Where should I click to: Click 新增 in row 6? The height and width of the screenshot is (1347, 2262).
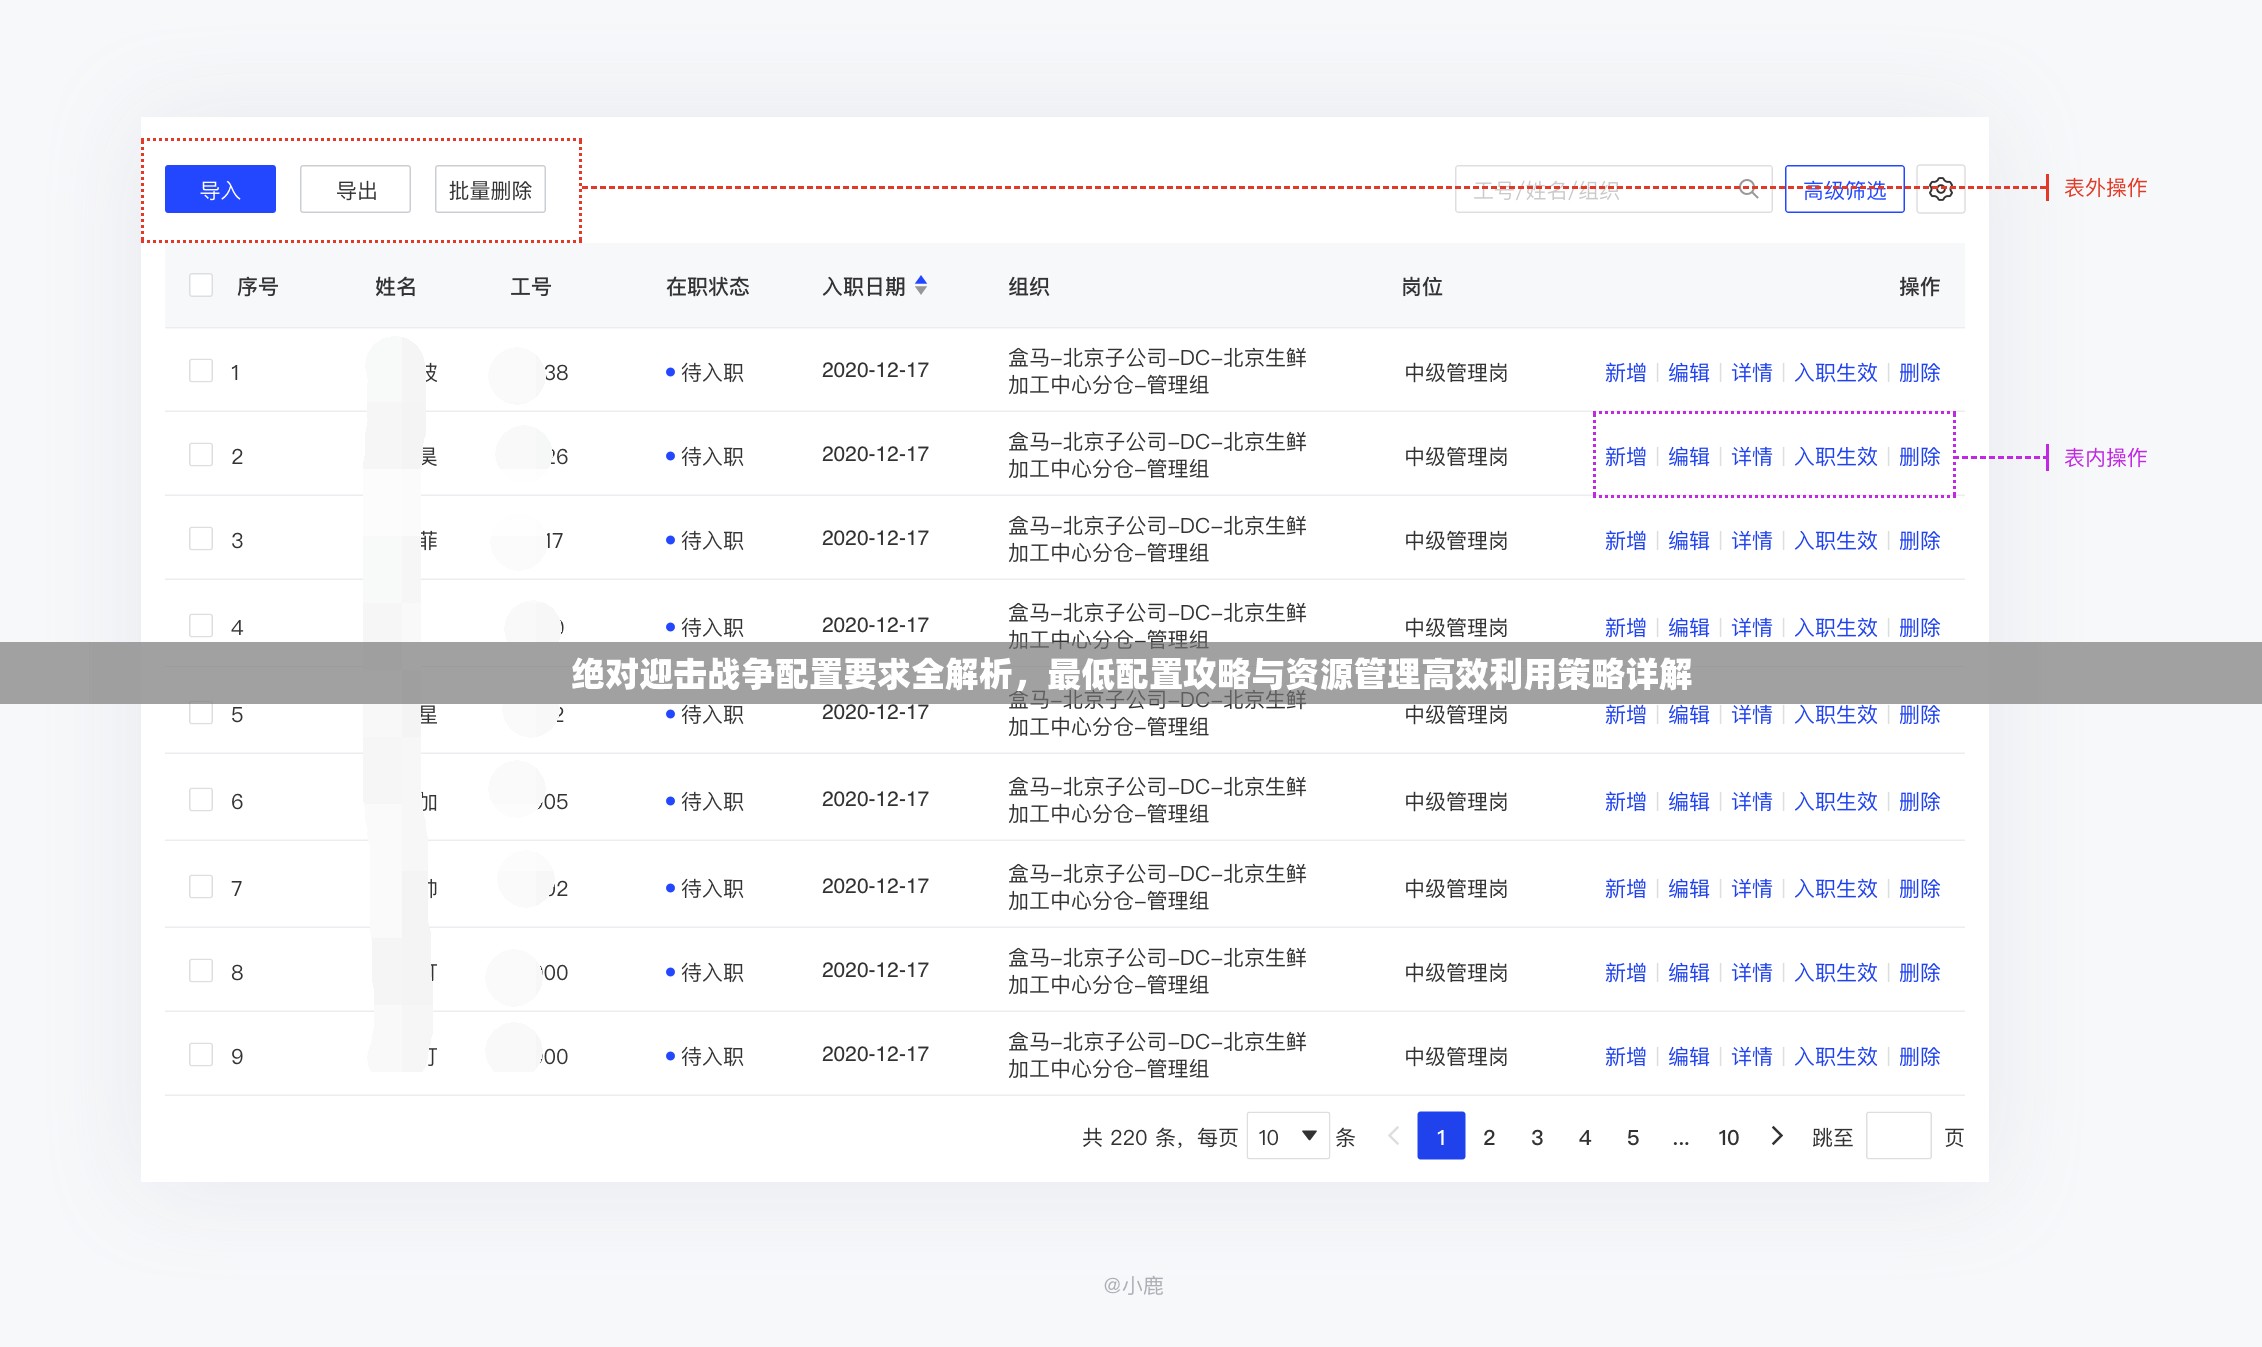[1625, 801]
